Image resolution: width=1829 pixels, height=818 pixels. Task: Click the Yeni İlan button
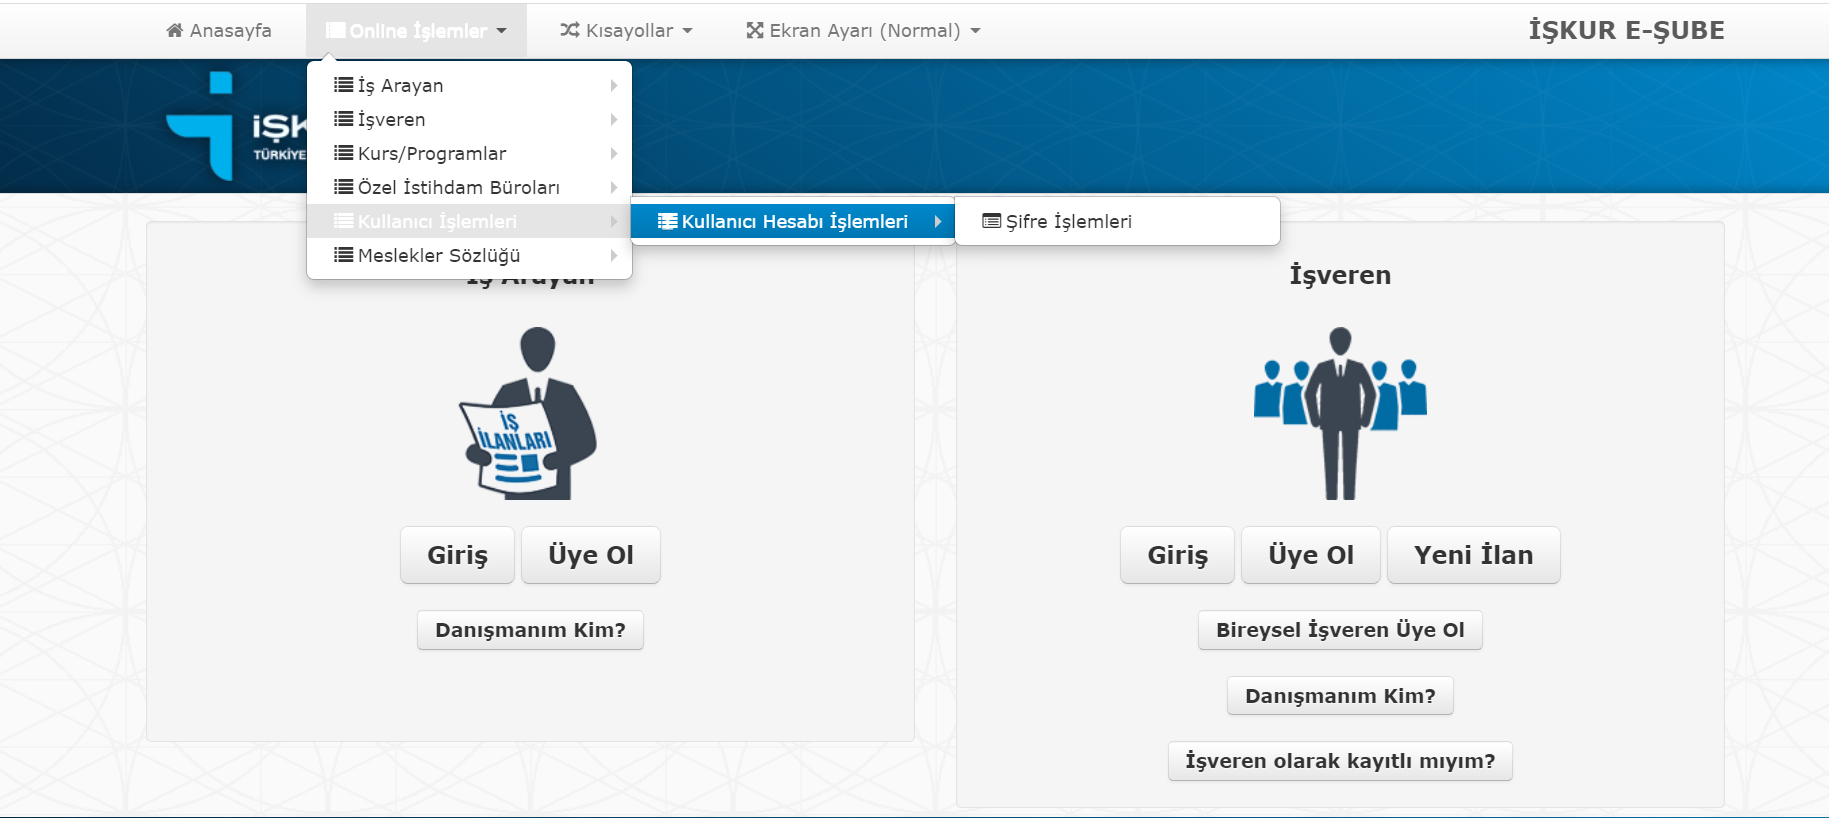[1473, 555]
